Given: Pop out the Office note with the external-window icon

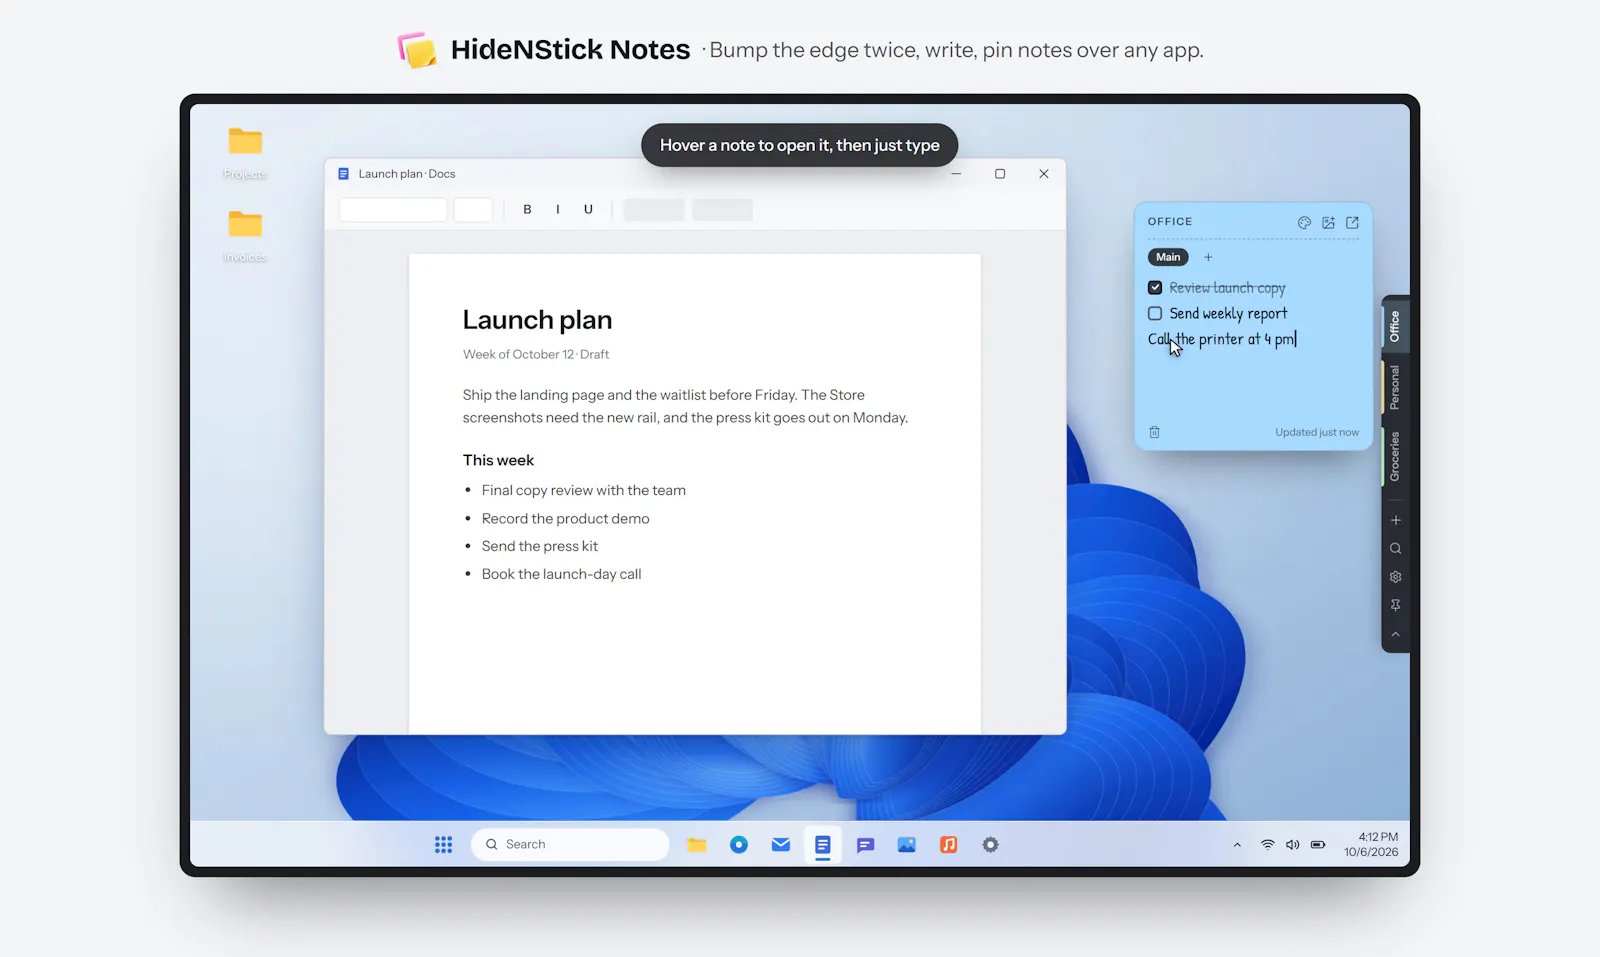Looking at the screenshot, I should point(1352,223).
